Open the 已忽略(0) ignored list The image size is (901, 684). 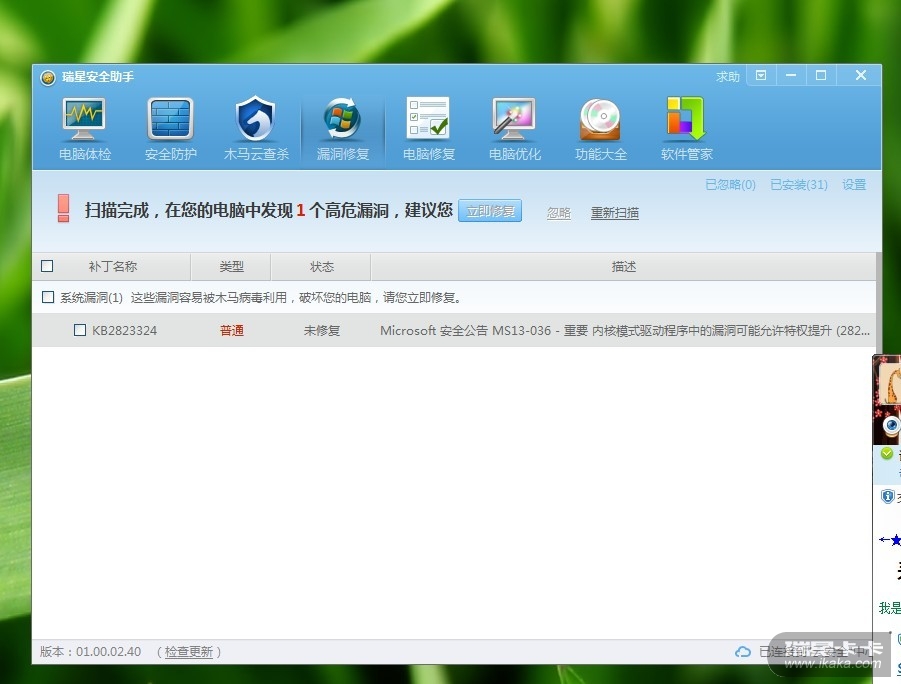point(730,185)
